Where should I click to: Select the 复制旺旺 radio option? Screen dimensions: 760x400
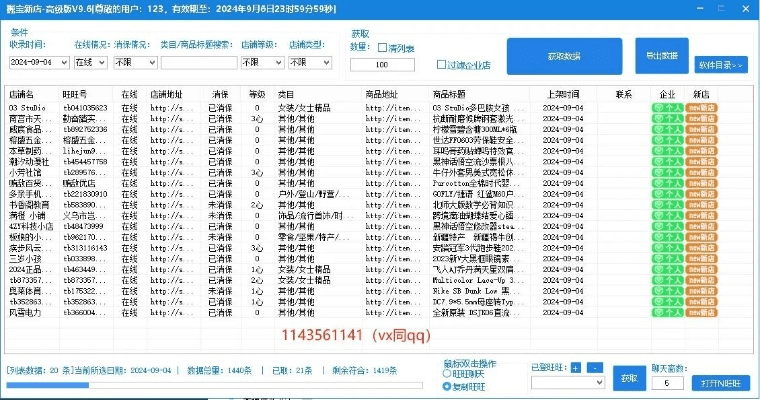click(447, 386)
